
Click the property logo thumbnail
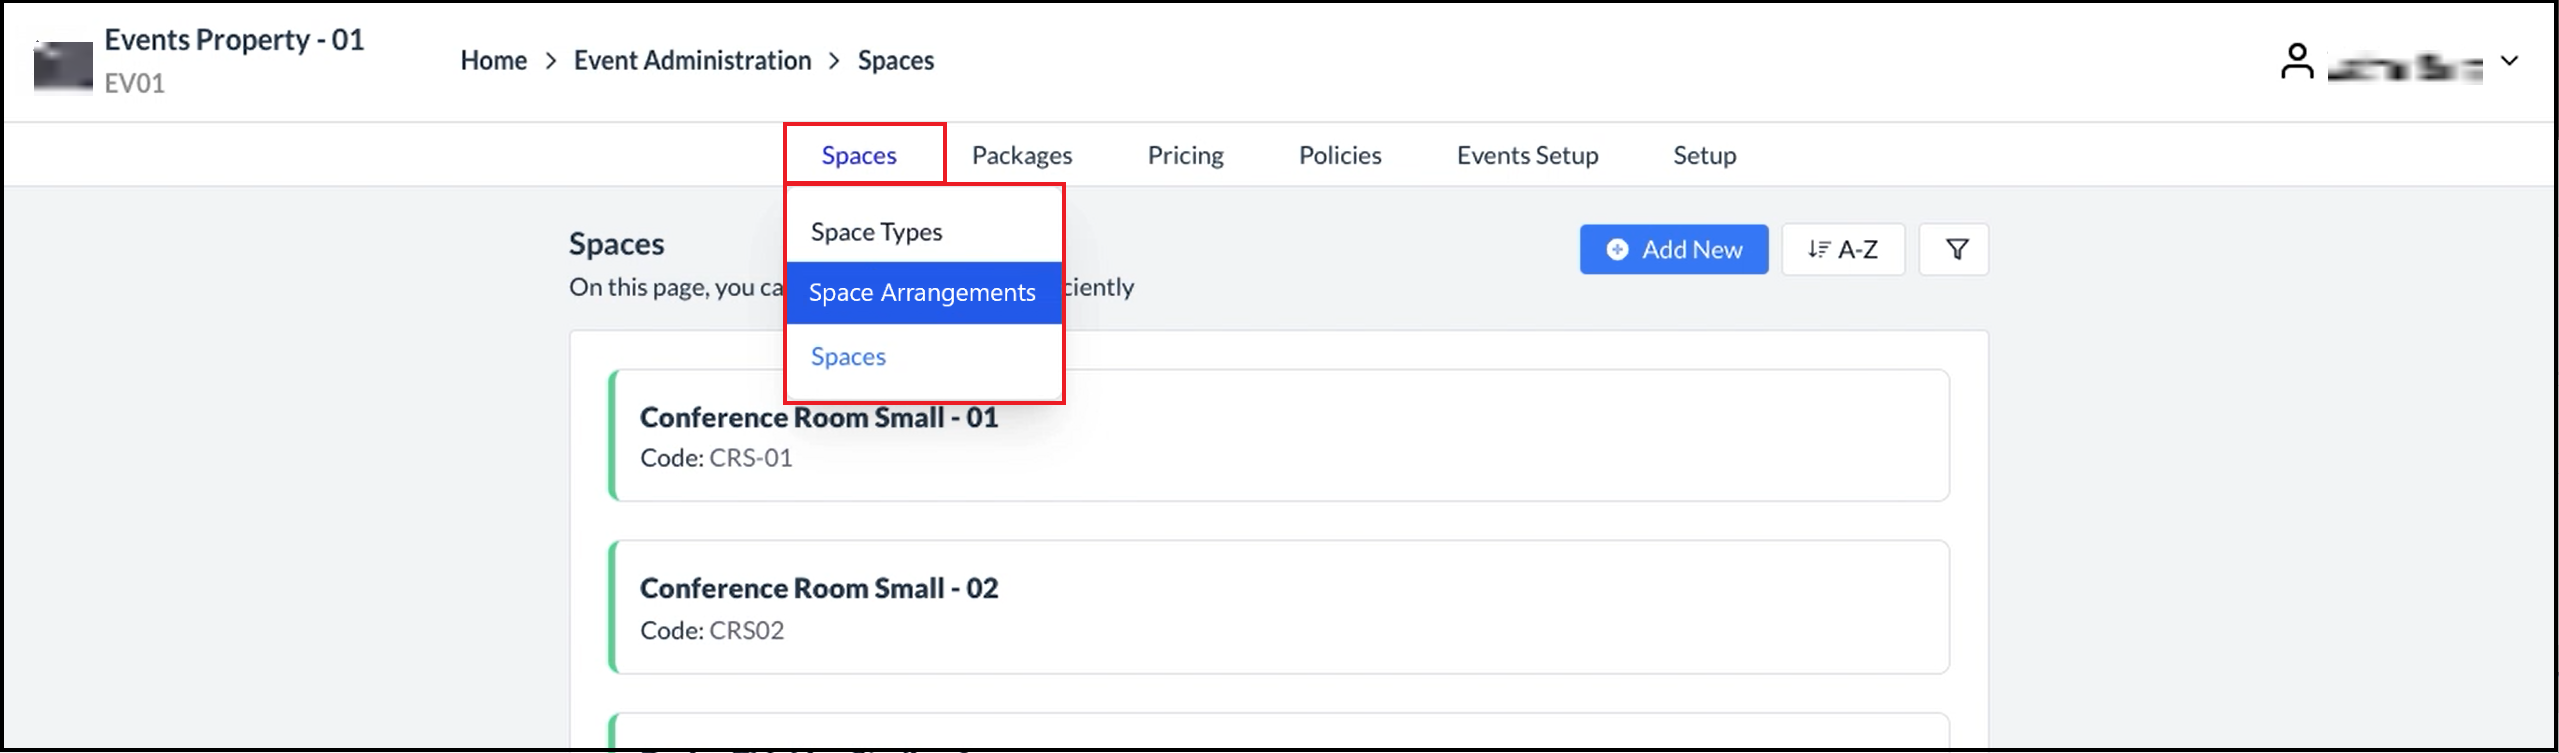pyautogui.click(x=63, y=66)
